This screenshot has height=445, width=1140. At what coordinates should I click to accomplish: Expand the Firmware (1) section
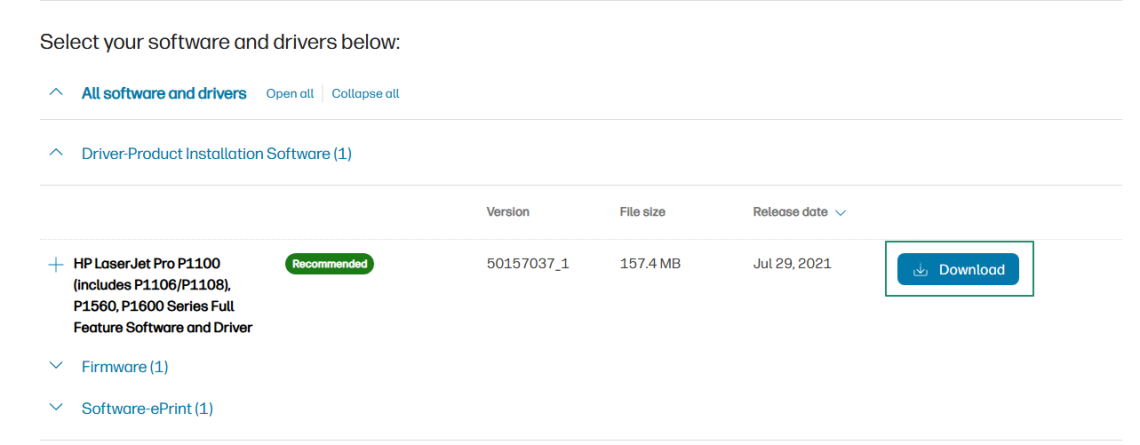pyautogui.click(x=125, y=367)
